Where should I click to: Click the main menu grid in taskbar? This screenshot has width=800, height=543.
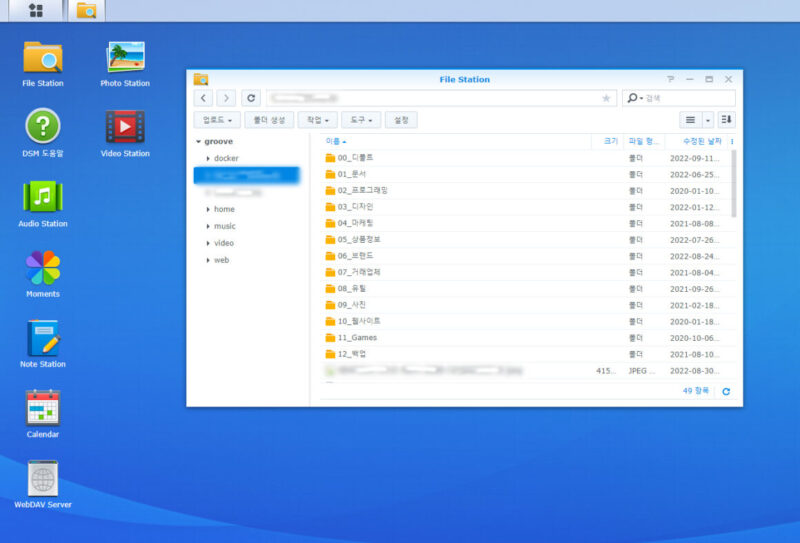(36, 11)
